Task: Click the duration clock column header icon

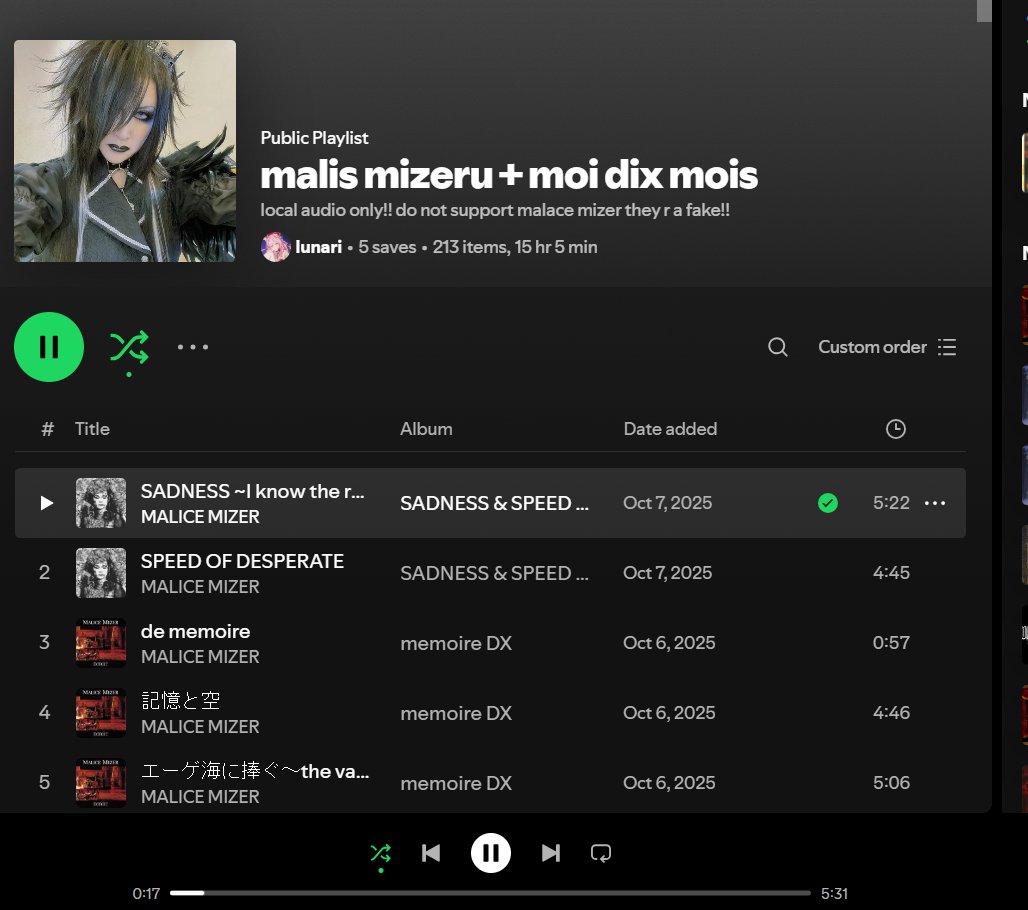Action: pos(896,429)
